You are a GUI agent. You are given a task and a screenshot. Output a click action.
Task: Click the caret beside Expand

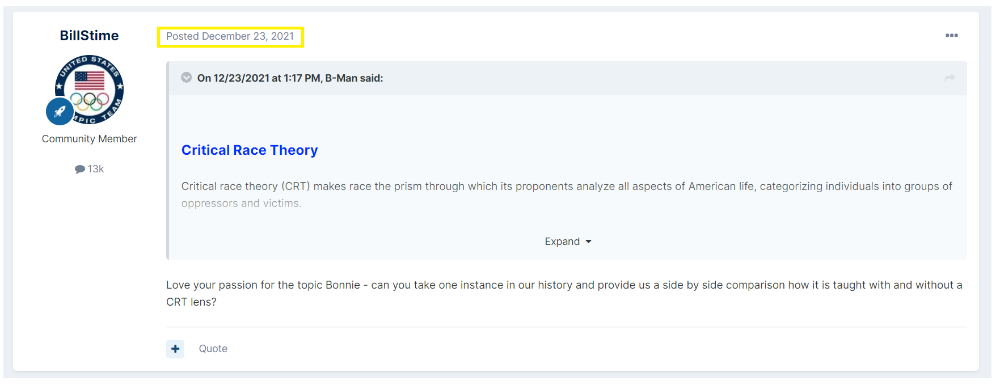[588, 242]
